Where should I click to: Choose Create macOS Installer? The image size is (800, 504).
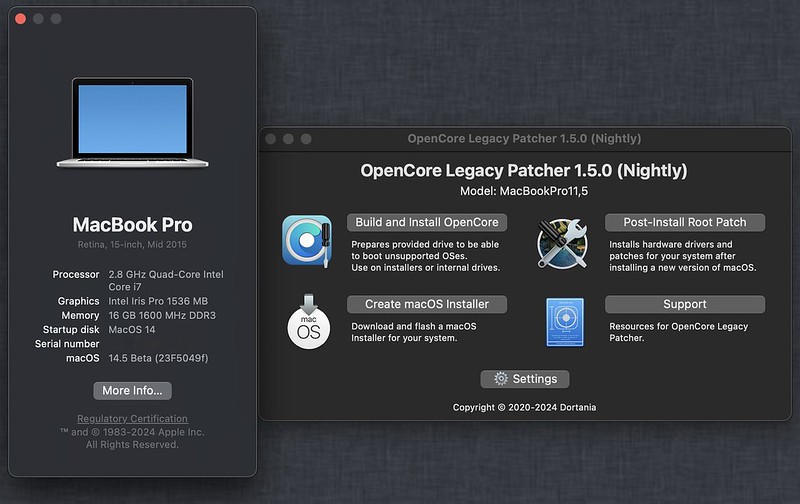pyautogui.click(x=427, y=304)
